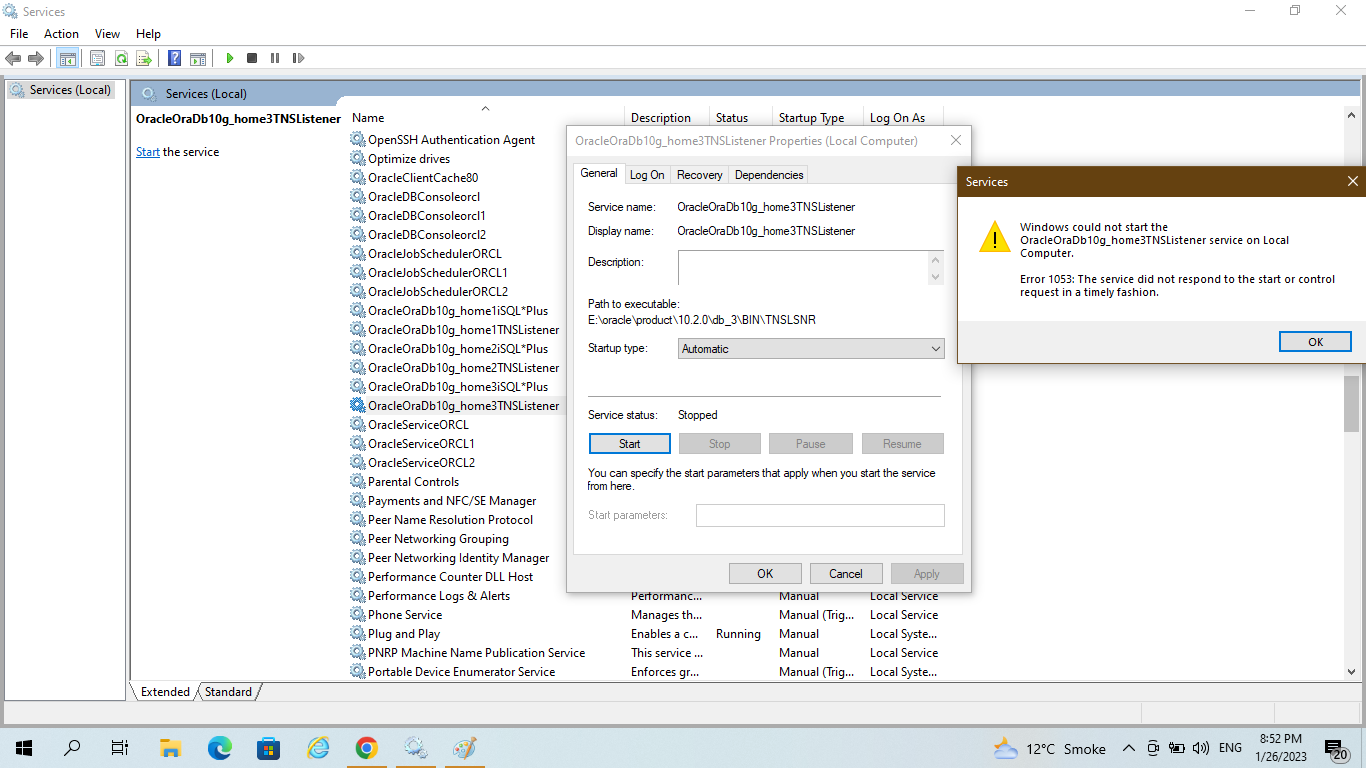Open the Startup type dropdown
Viewport: 1366px width, 768px height.
[811, 349]
